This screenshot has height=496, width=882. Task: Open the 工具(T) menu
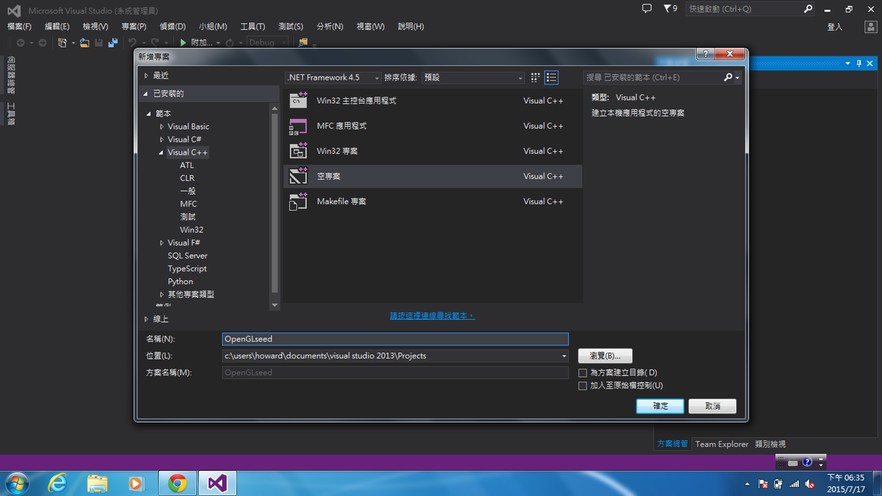point(253,26)
